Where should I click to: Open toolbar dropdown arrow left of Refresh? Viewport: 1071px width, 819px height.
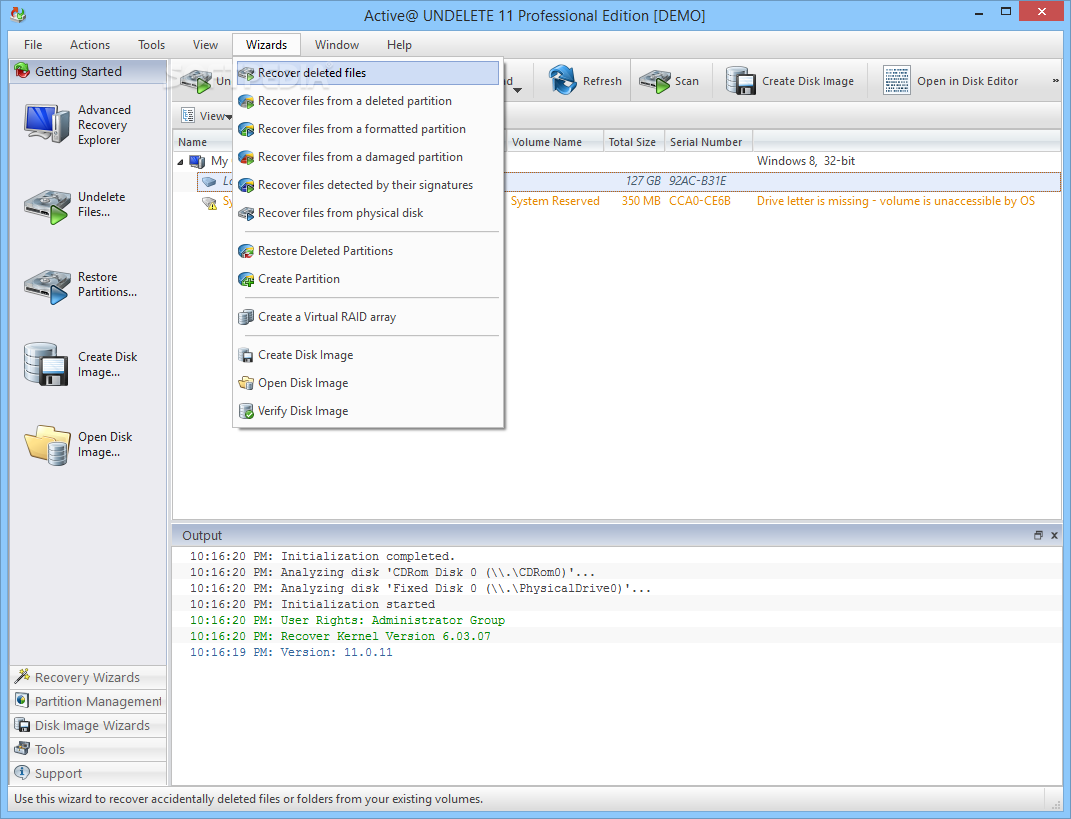(x=517, y=90)
